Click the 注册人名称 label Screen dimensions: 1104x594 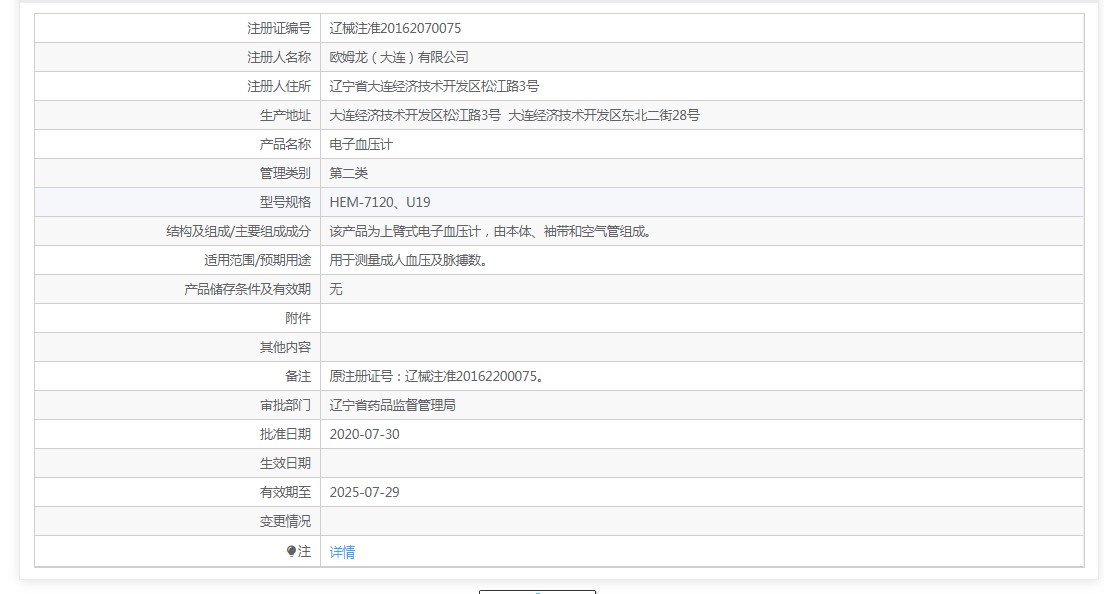point(279,57)
